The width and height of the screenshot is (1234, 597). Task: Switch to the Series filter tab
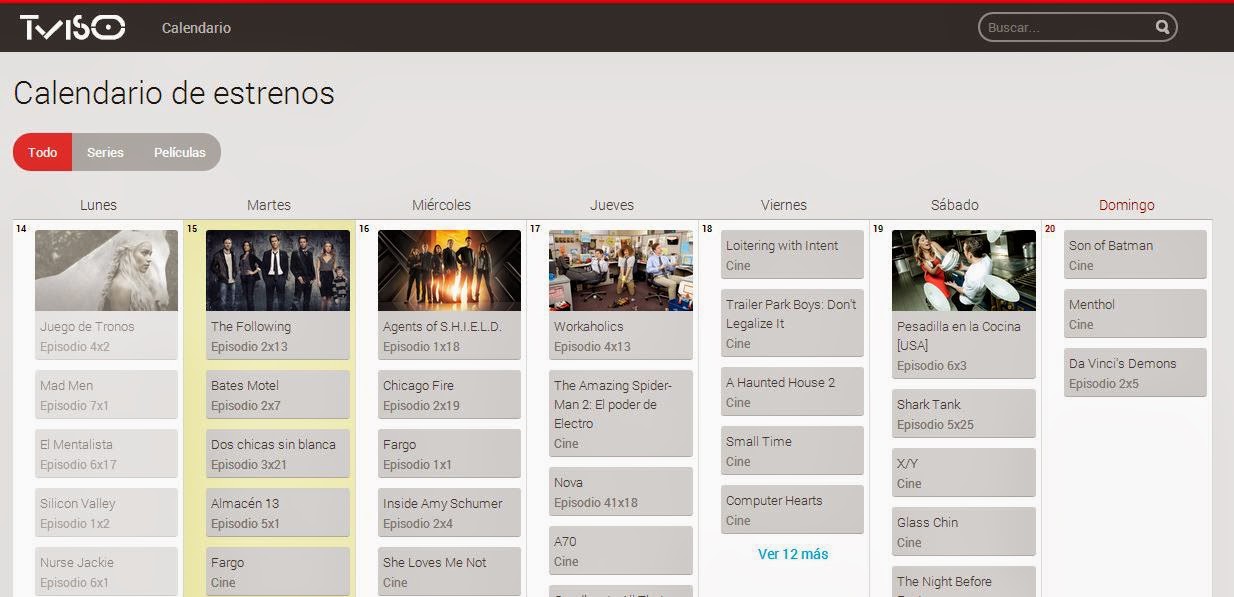pyautogui.click(x=105, y=152)
